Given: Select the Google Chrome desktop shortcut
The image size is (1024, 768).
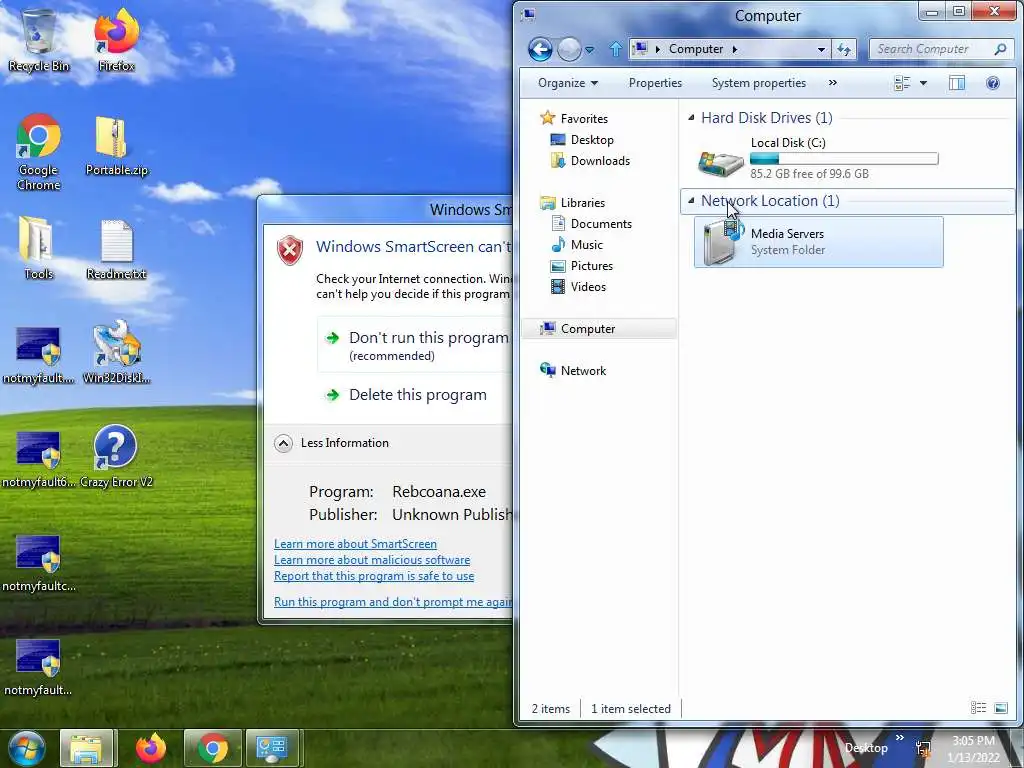Looking at the screenshot, I should tap(39, 153).
